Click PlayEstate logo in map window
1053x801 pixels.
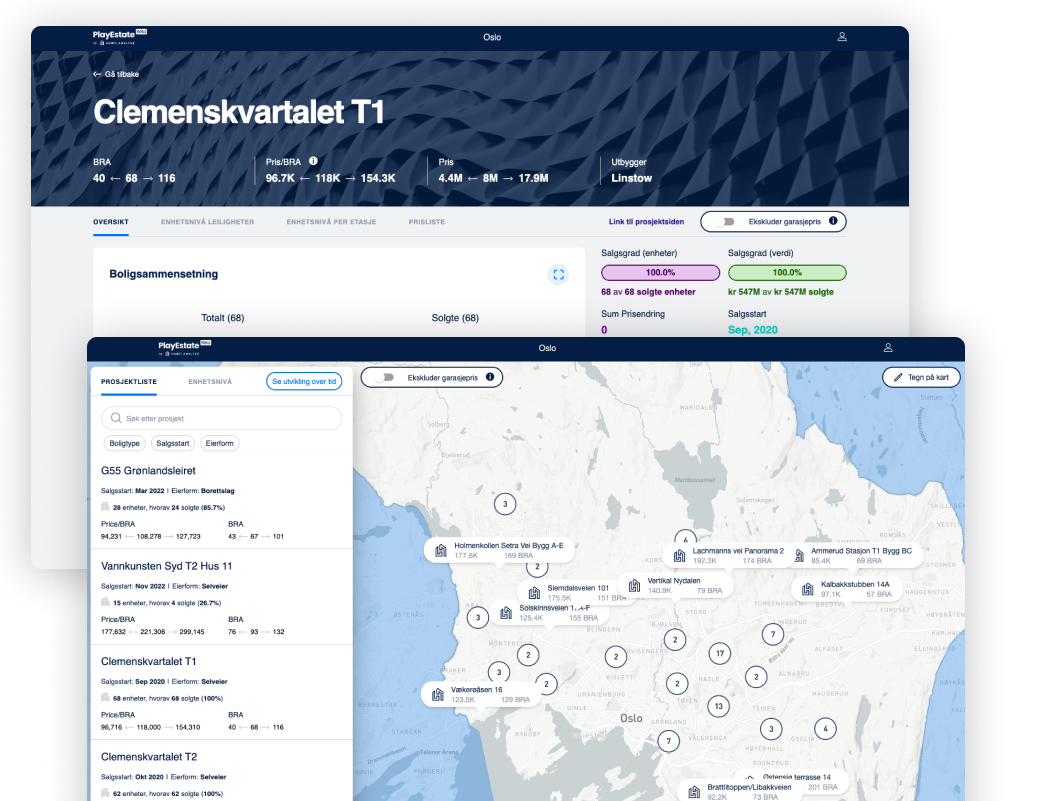click(185, 347)
